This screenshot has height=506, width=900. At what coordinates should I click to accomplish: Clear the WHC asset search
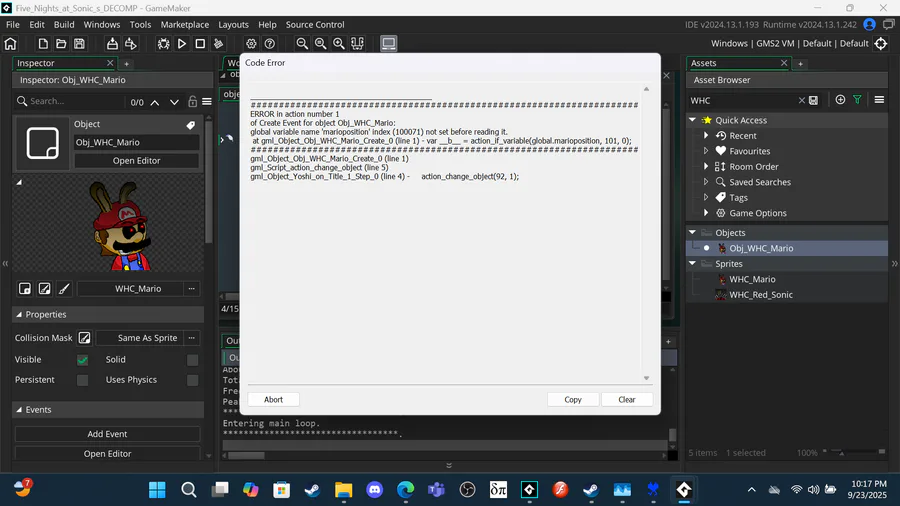click(x=801, y=100)
